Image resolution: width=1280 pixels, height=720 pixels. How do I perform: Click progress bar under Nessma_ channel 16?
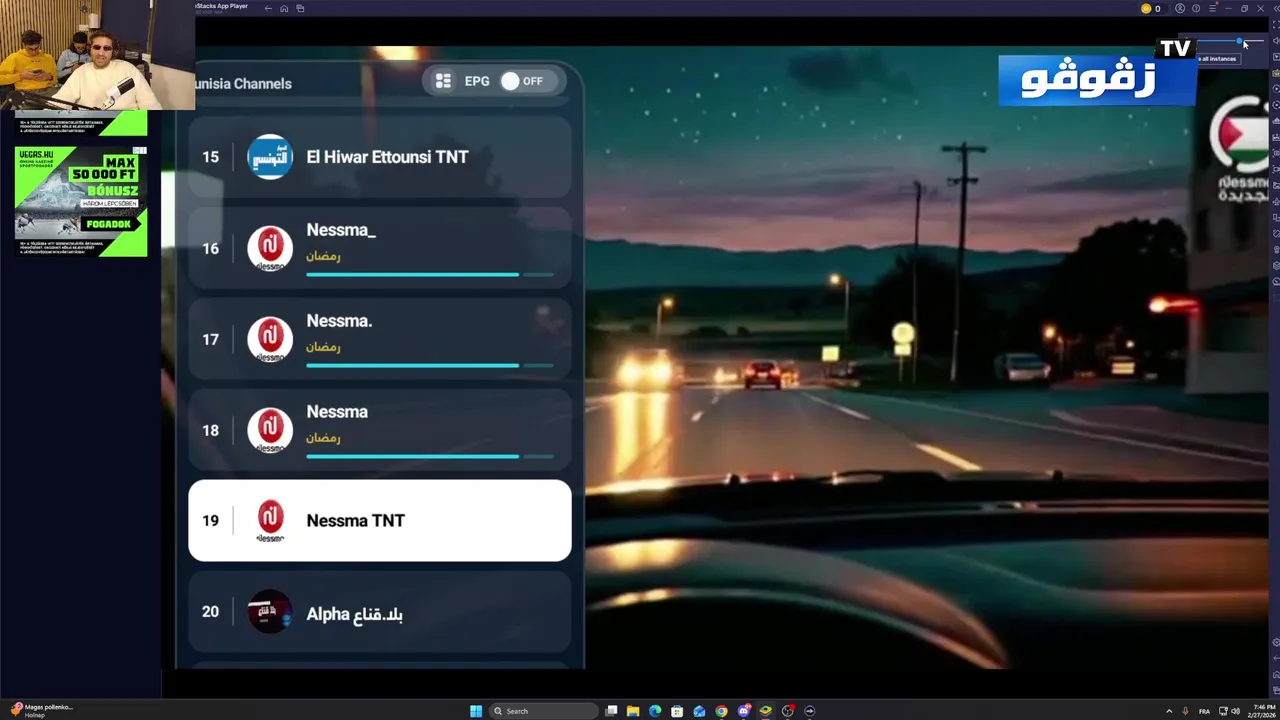(430, 274)
